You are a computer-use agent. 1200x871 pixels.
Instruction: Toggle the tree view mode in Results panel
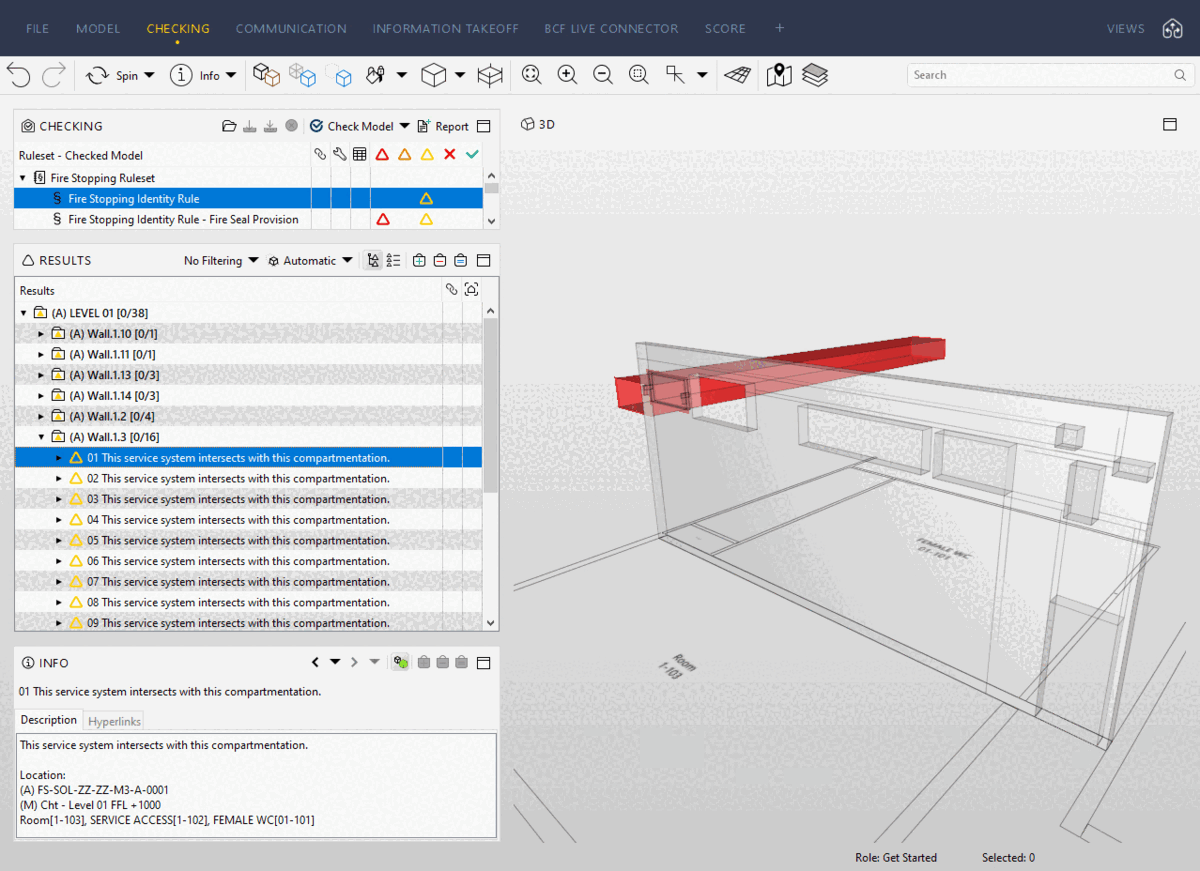pyautogui.click(x=373, y=261)
